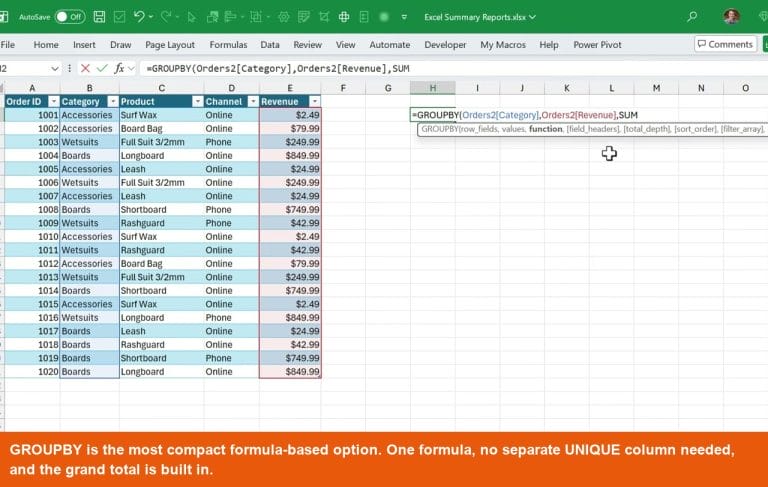Open the My Macros ribbon tab

[503, 45]
